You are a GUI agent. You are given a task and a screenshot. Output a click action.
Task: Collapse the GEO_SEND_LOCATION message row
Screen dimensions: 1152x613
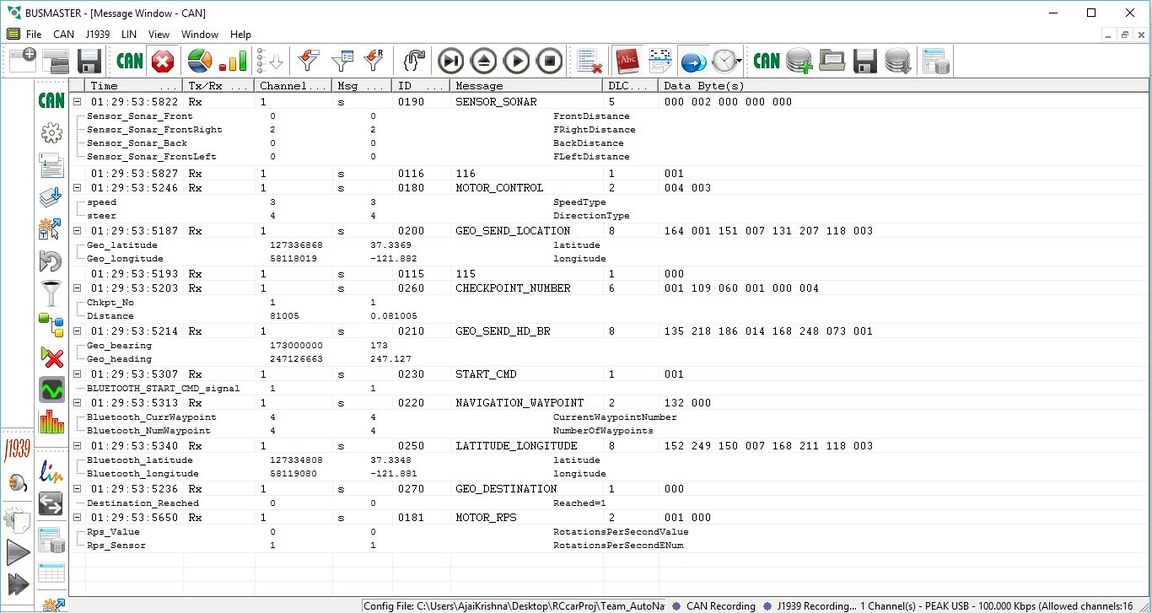click(77, 231)
